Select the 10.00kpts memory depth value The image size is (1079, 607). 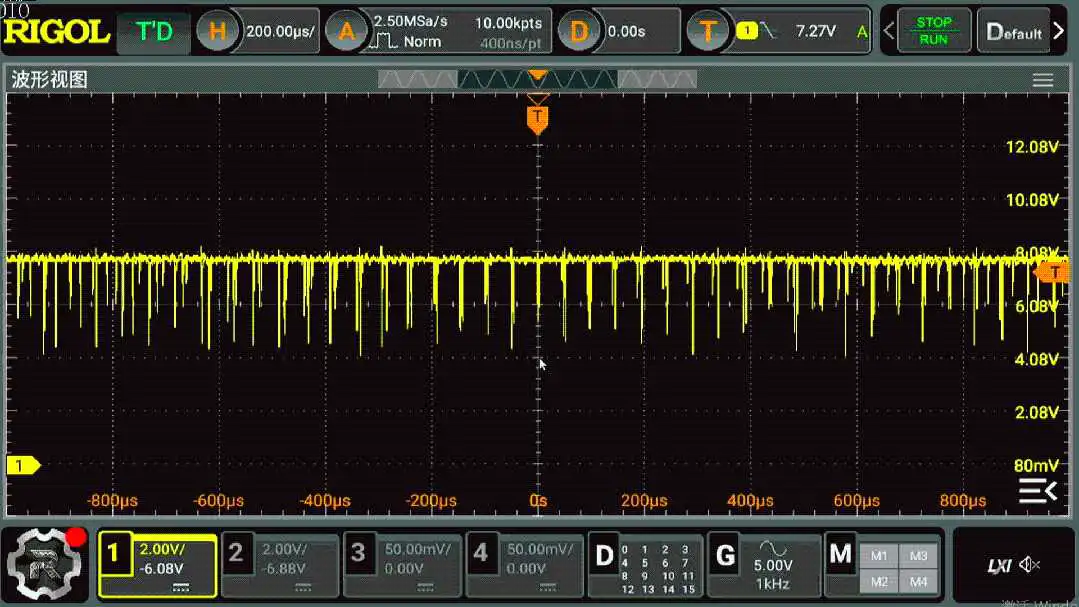point(509,23)
